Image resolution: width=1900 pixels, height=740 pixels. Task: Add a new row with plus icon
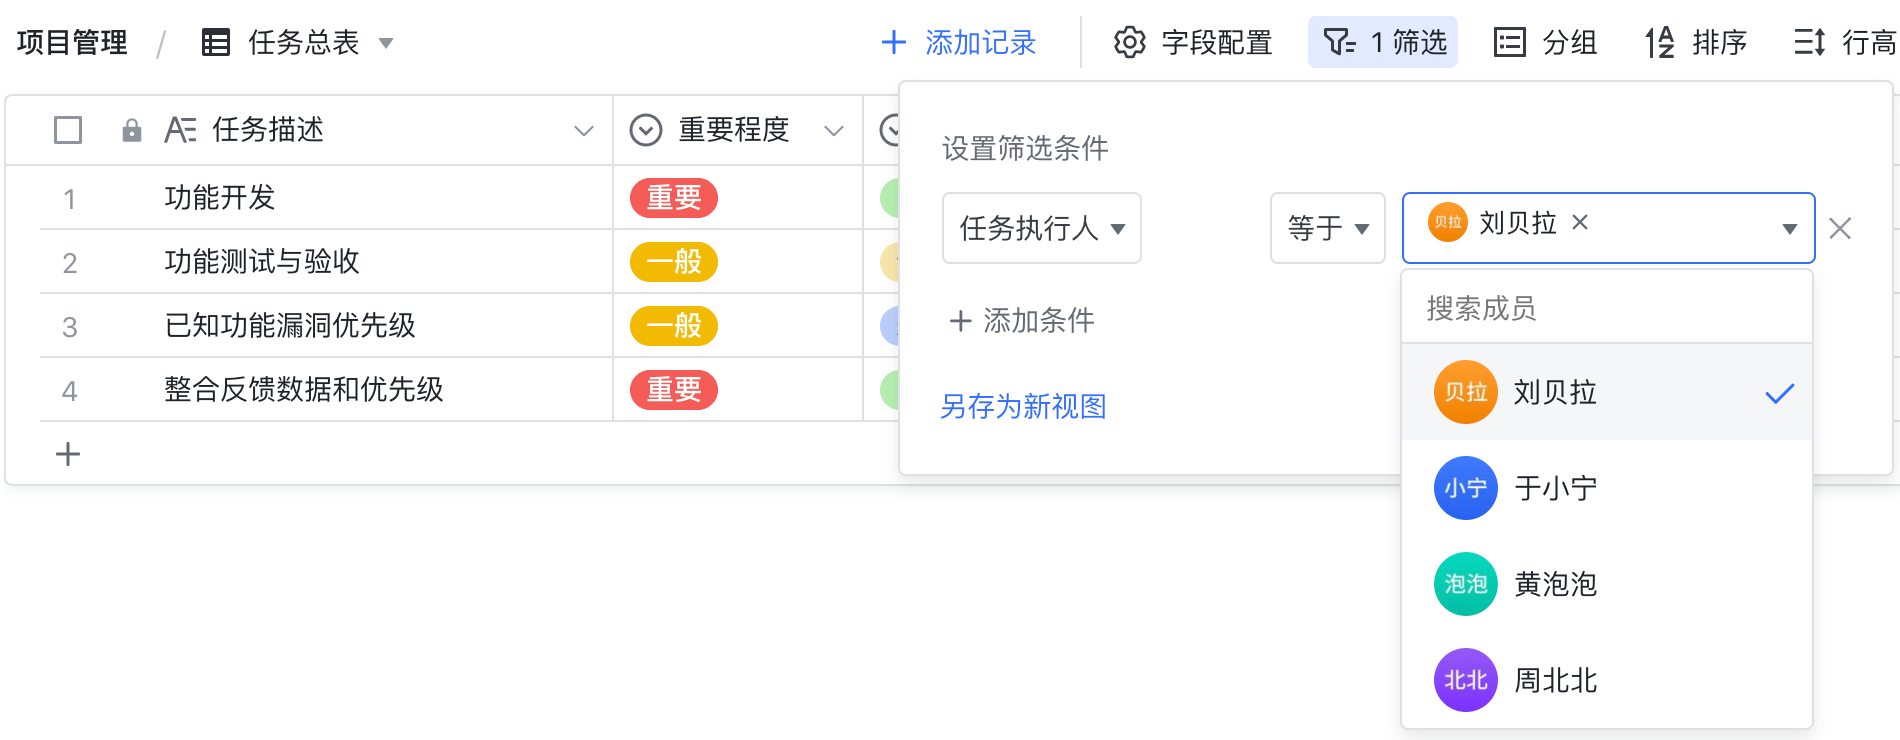68,454
